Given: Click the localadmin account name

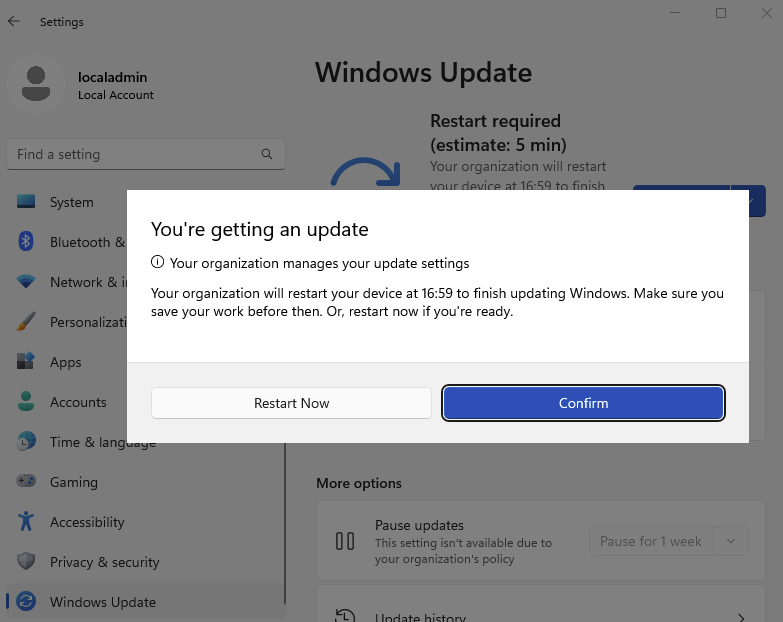Looking at the screenshot, I should point(113,77).
